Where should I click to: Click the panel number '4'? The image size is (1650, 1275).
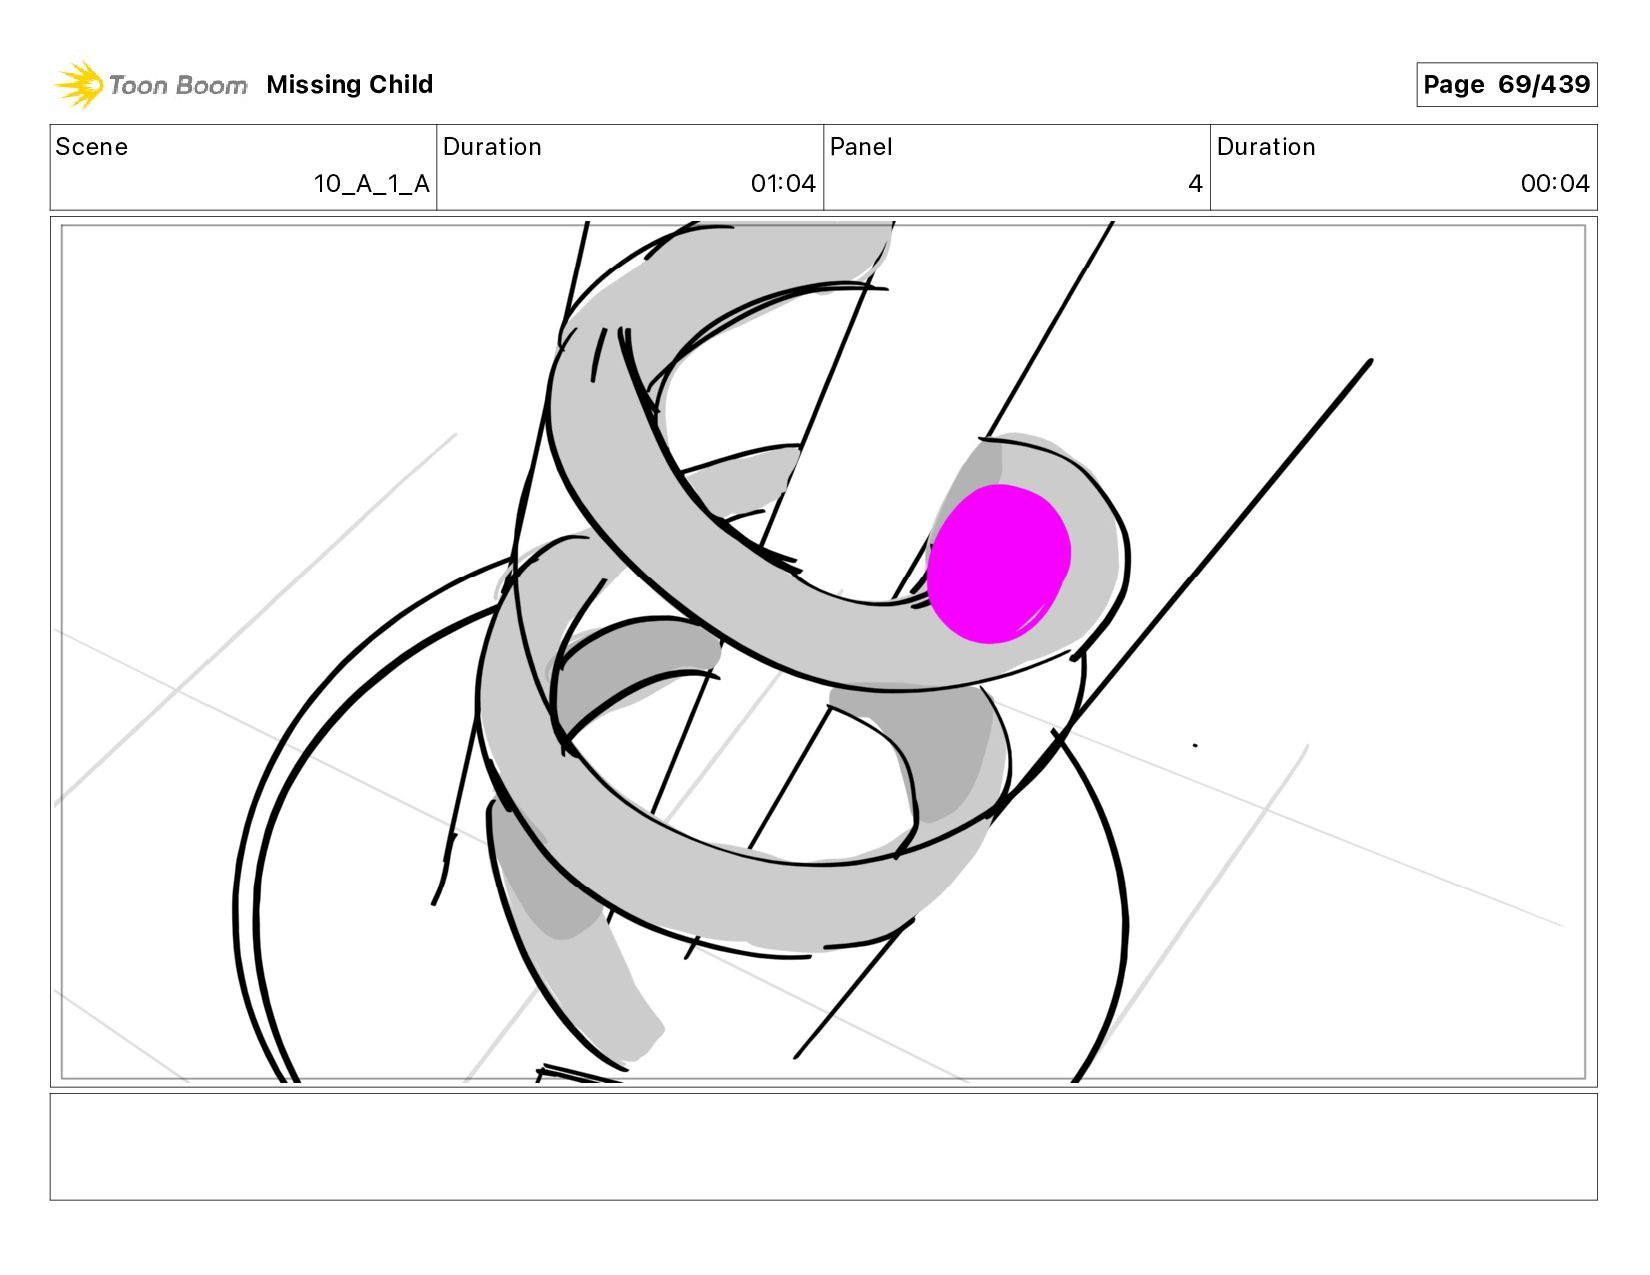[x=1195, y=184]
